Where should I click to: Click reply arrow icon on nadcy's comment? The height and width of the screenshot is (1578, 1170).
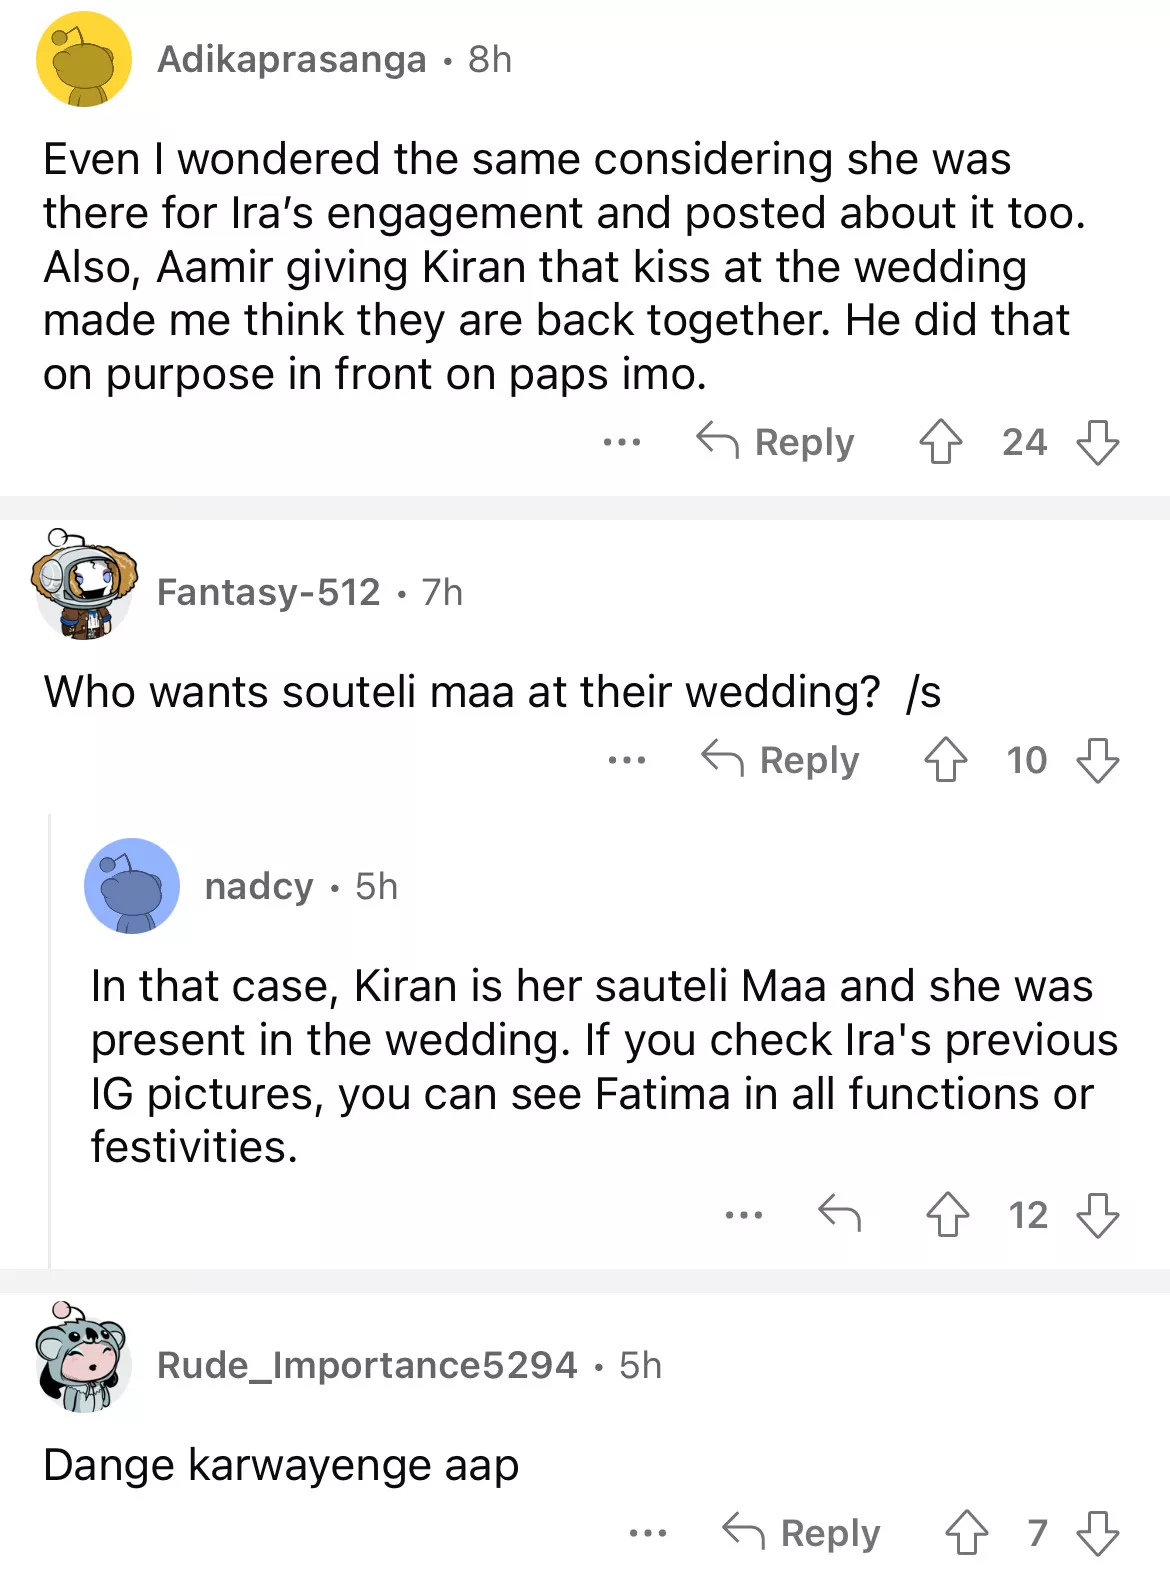pos(839,1214)
